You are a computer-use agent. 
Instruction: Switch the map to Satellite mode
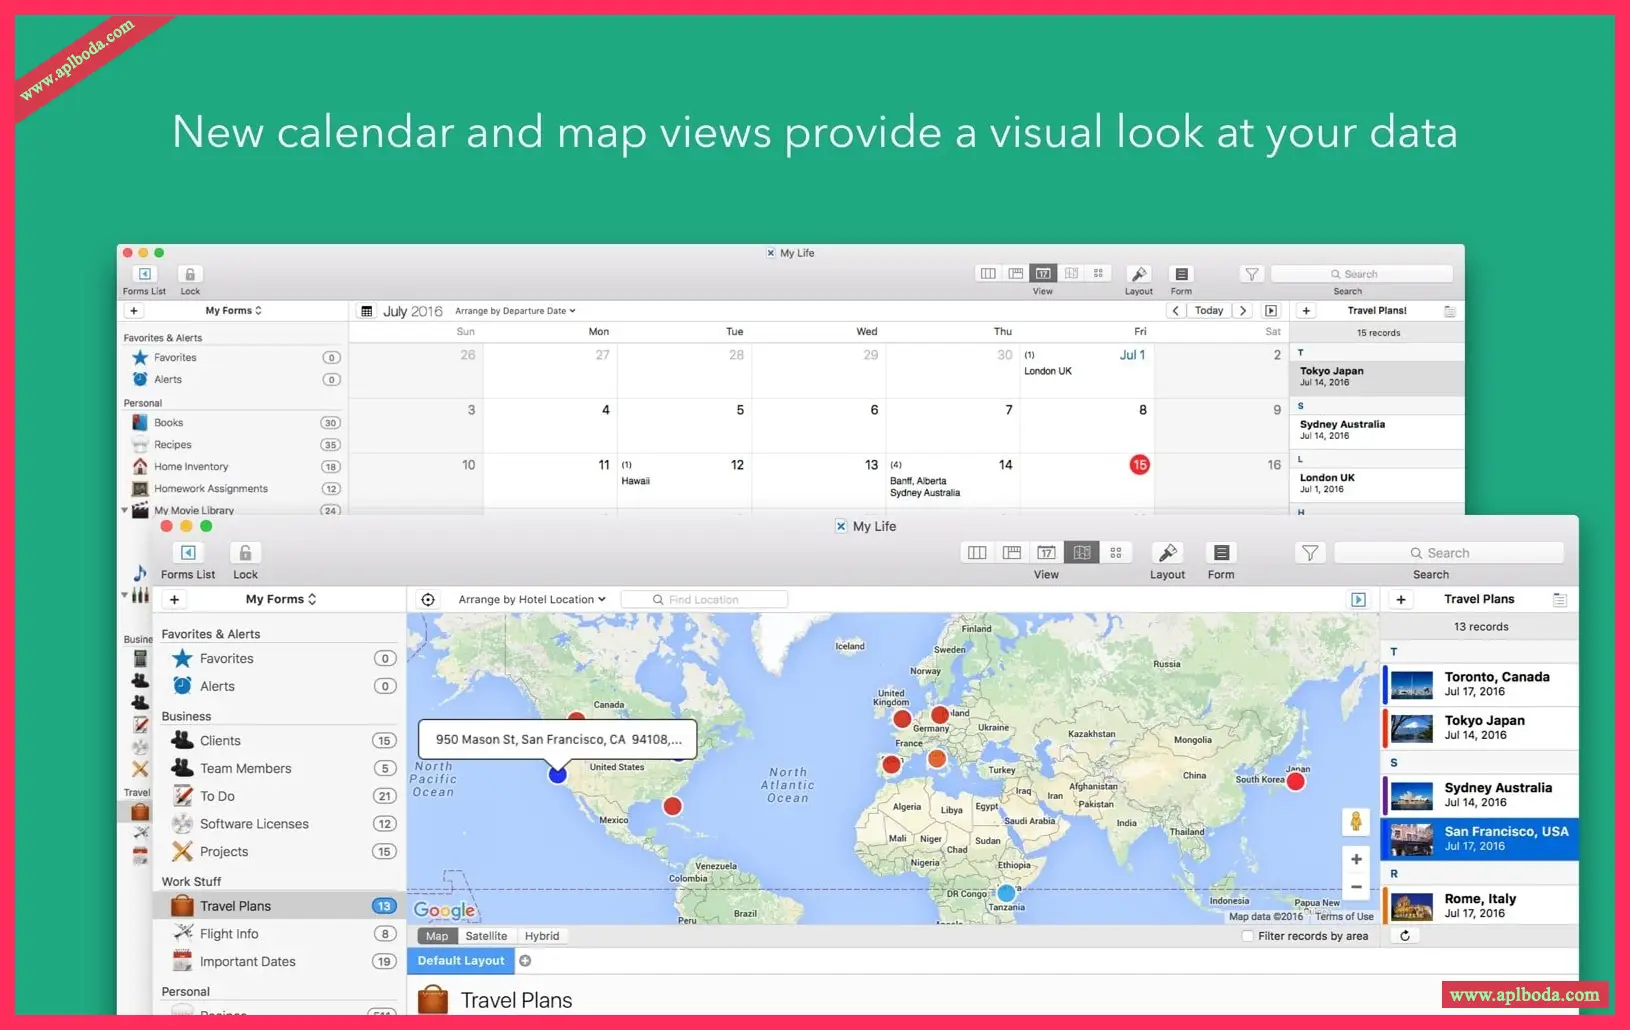tap(486, 936)
